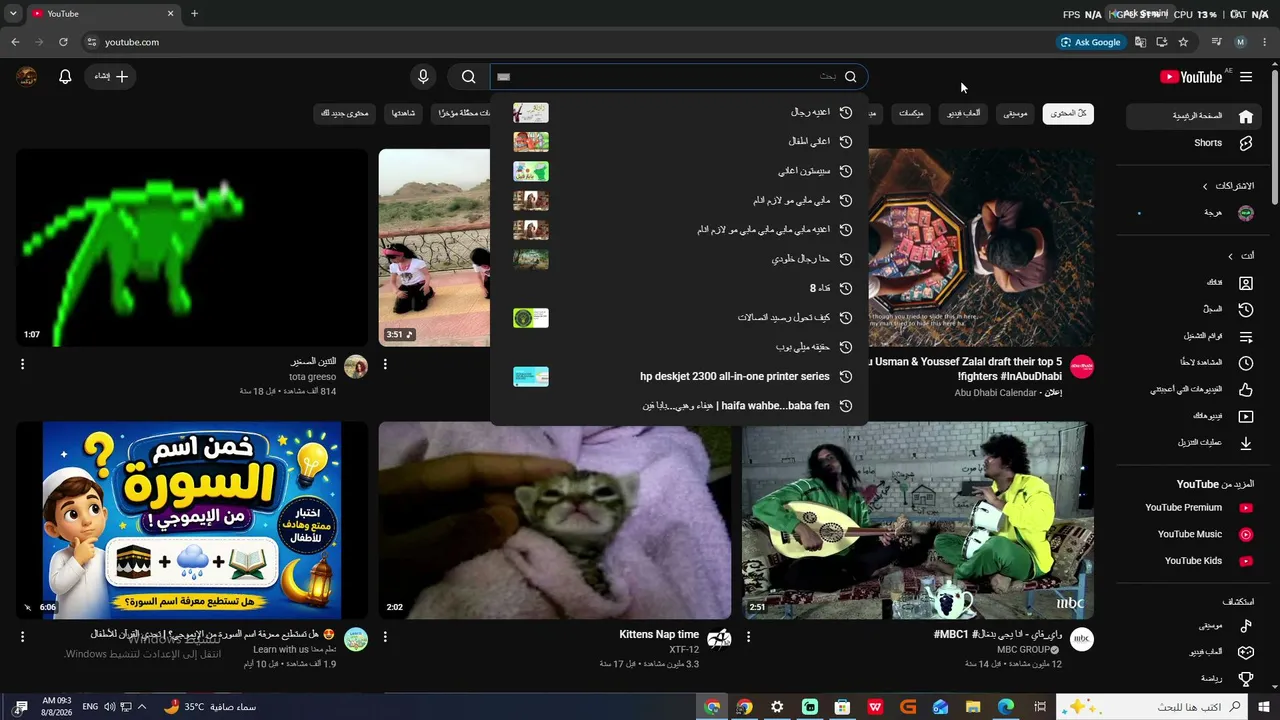1280x720 pixels.
Task: Open Microsoft Edge from the taskbar
Action: (1006, 707)
